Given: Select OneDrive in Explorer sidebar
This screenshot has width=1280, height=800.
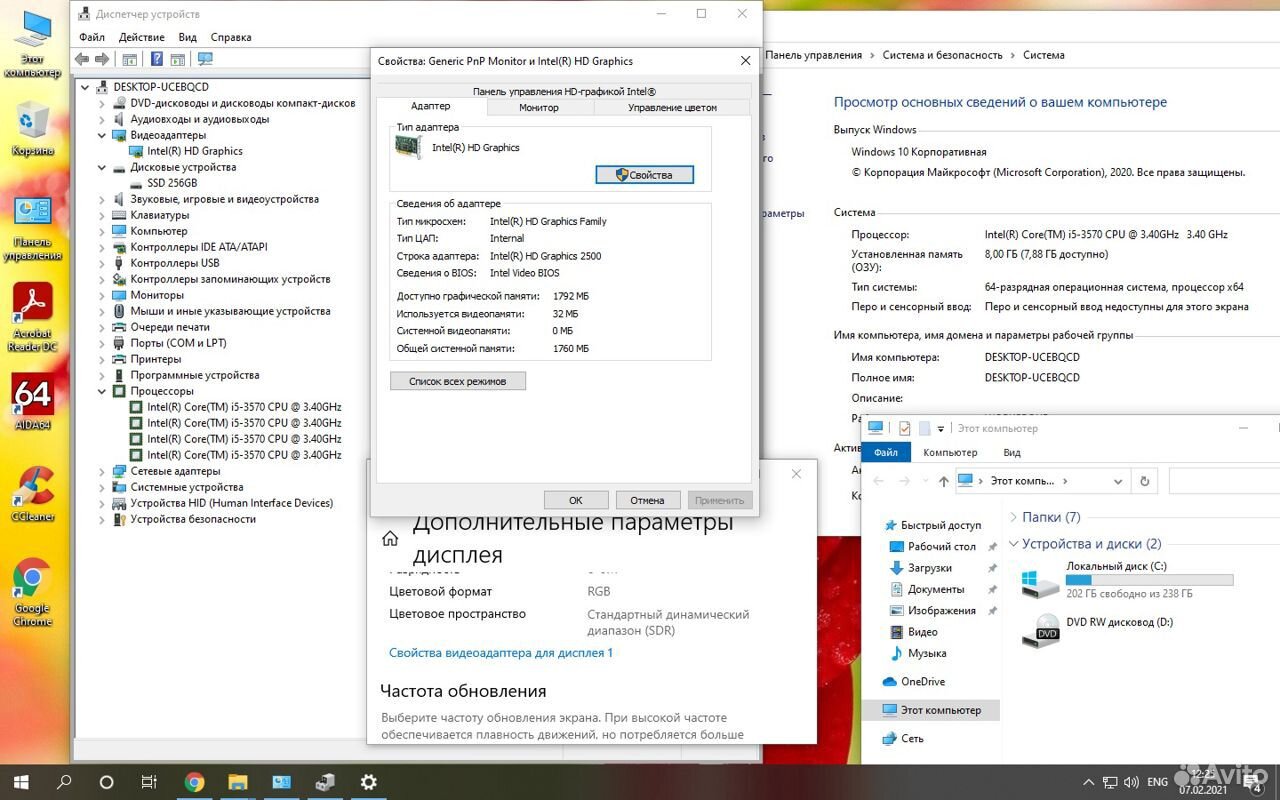Looking at the screenshot, I should 922,682.
